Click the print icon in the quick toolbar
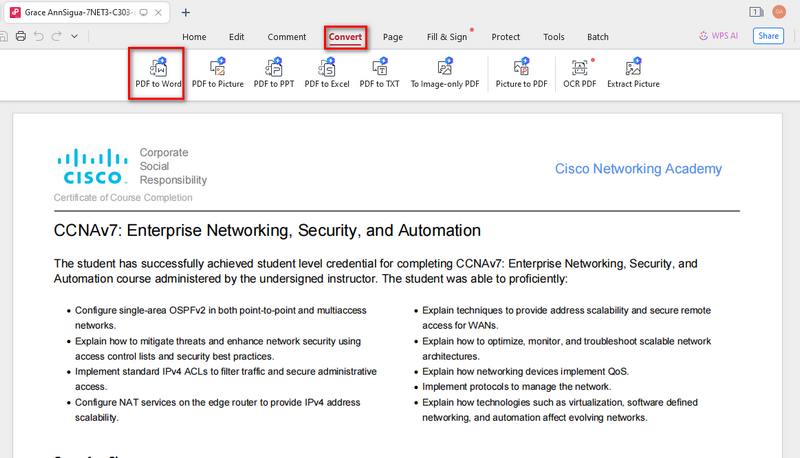This screenshot has width=800, height=458. tap(21, 36)
